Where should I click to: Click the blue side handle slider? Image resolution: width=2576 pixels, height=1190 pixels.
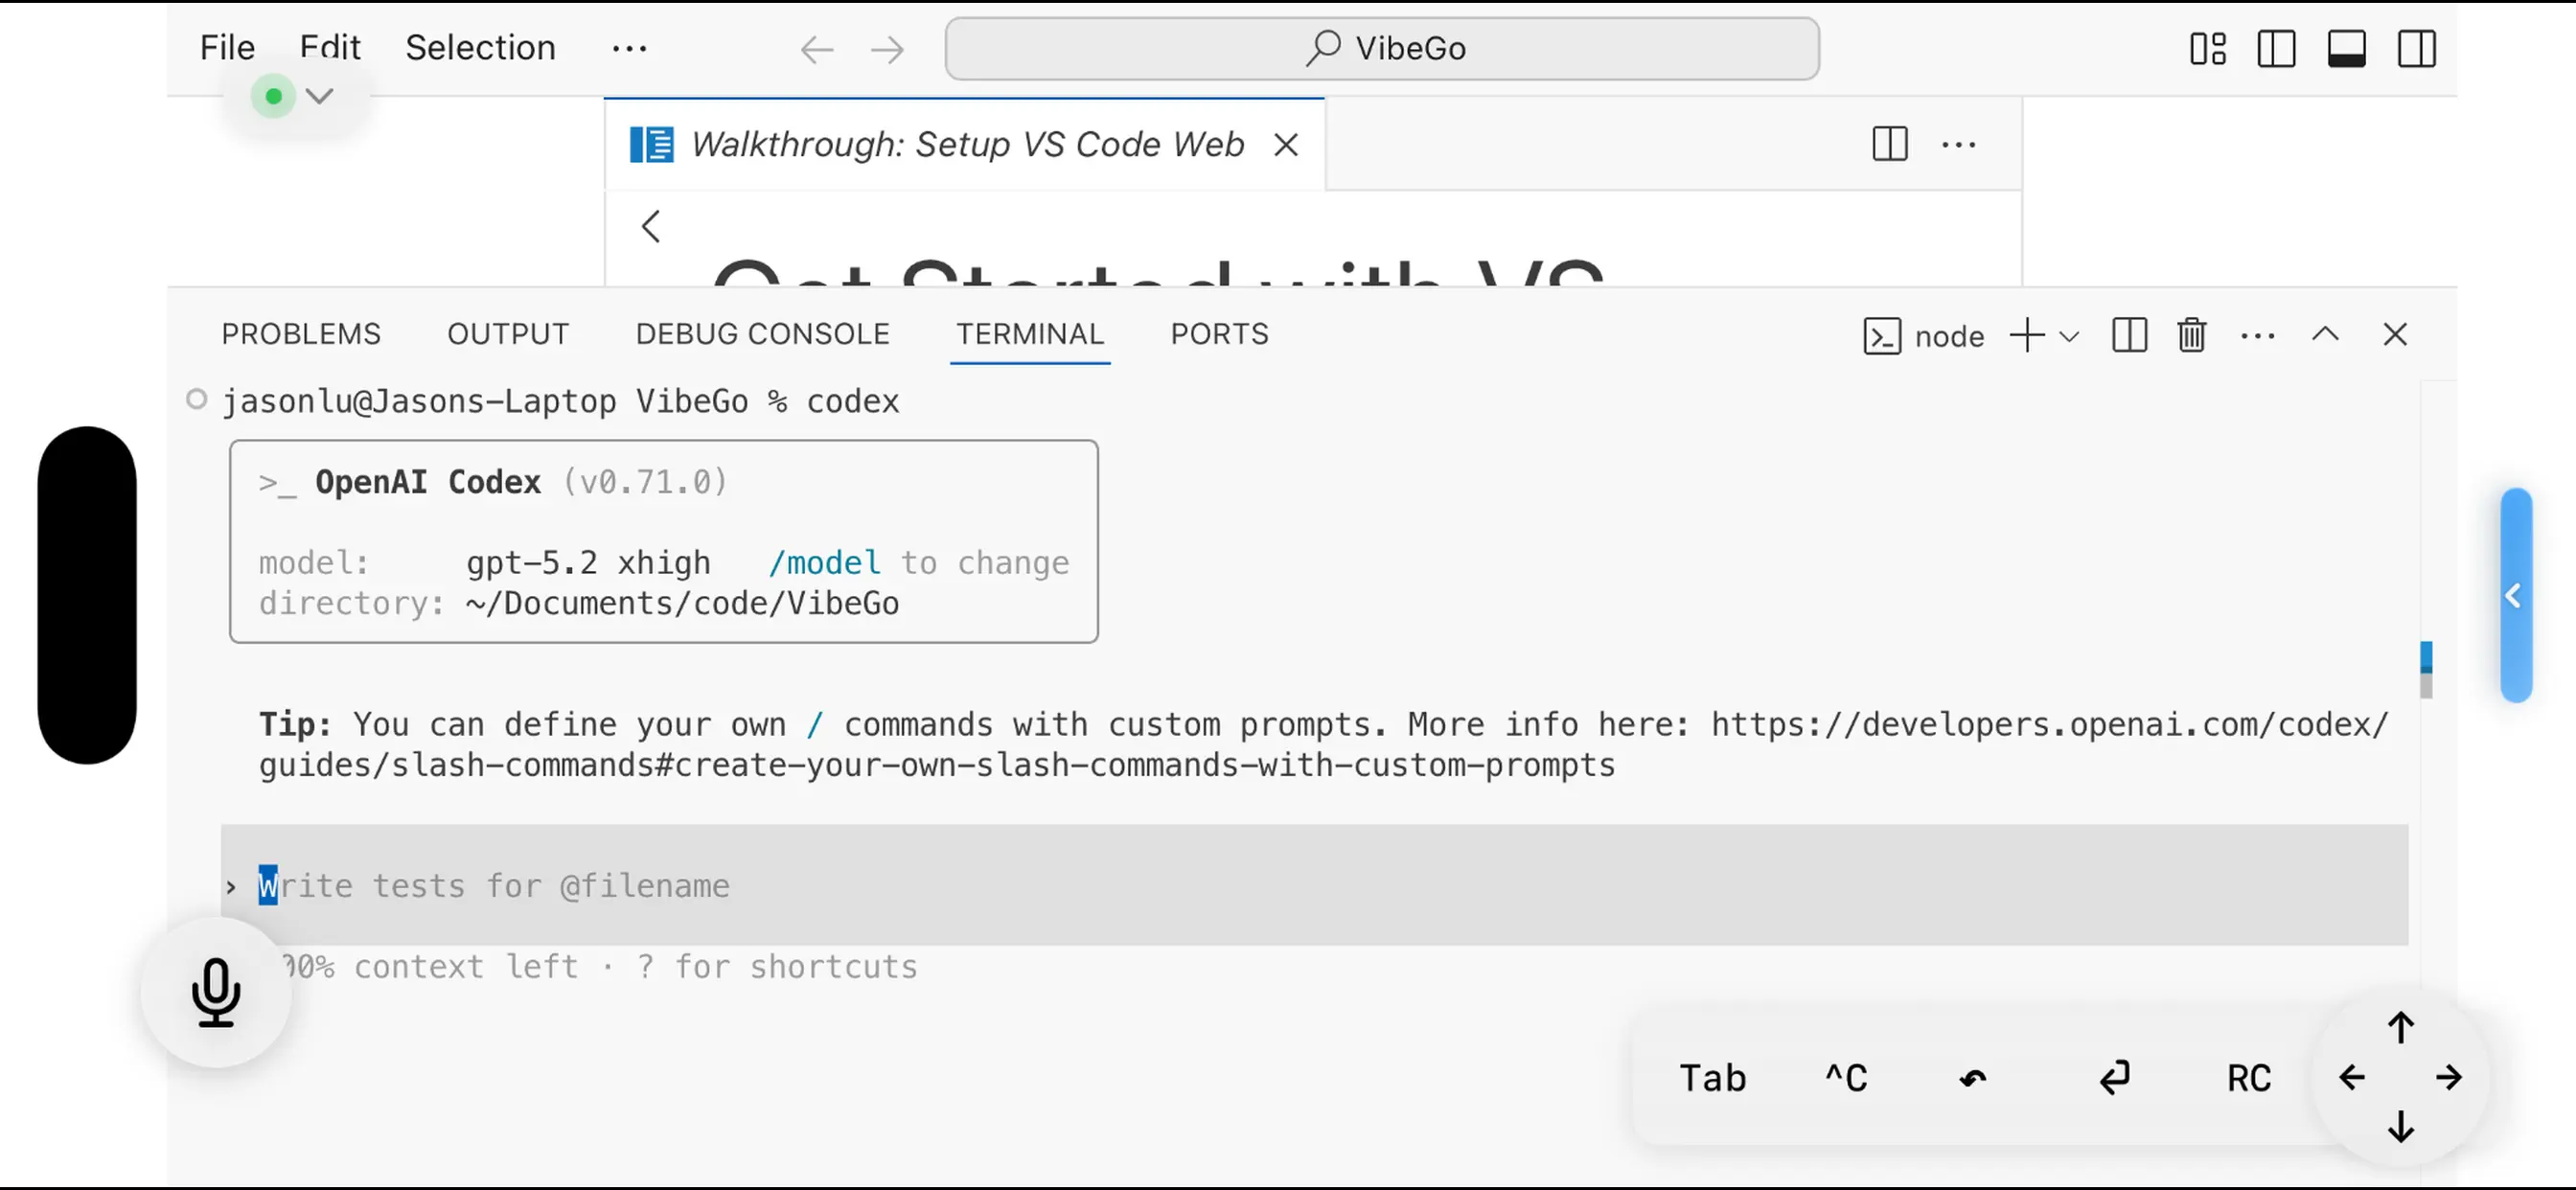point(2515,595)
